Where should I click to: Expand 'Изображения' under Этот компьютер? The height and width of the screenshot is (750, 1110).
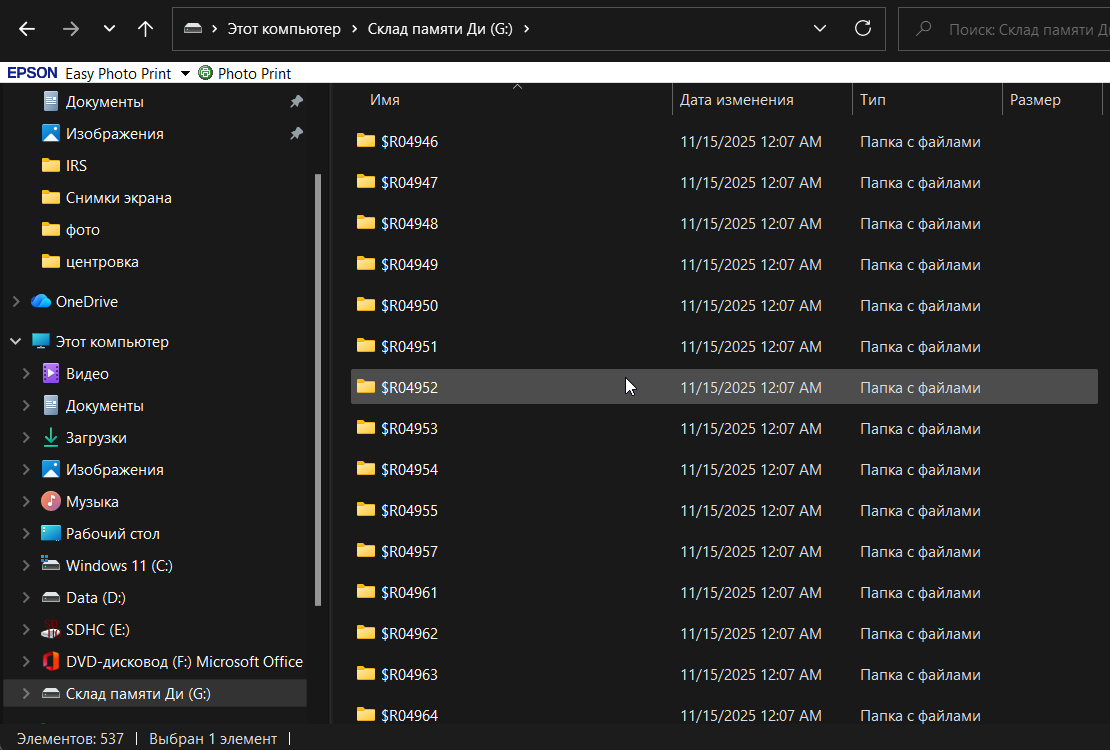pos(26,470)
